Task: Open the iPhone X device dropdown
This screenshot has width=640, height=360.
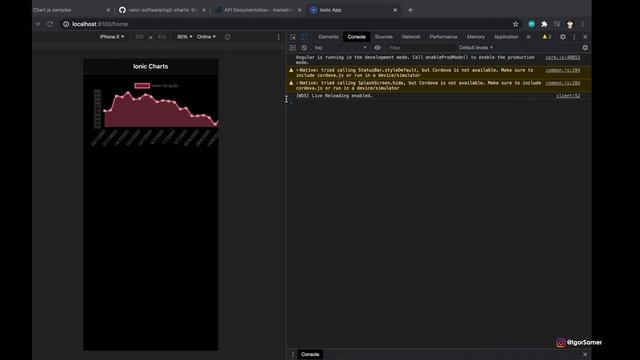Action: [112, 37]
